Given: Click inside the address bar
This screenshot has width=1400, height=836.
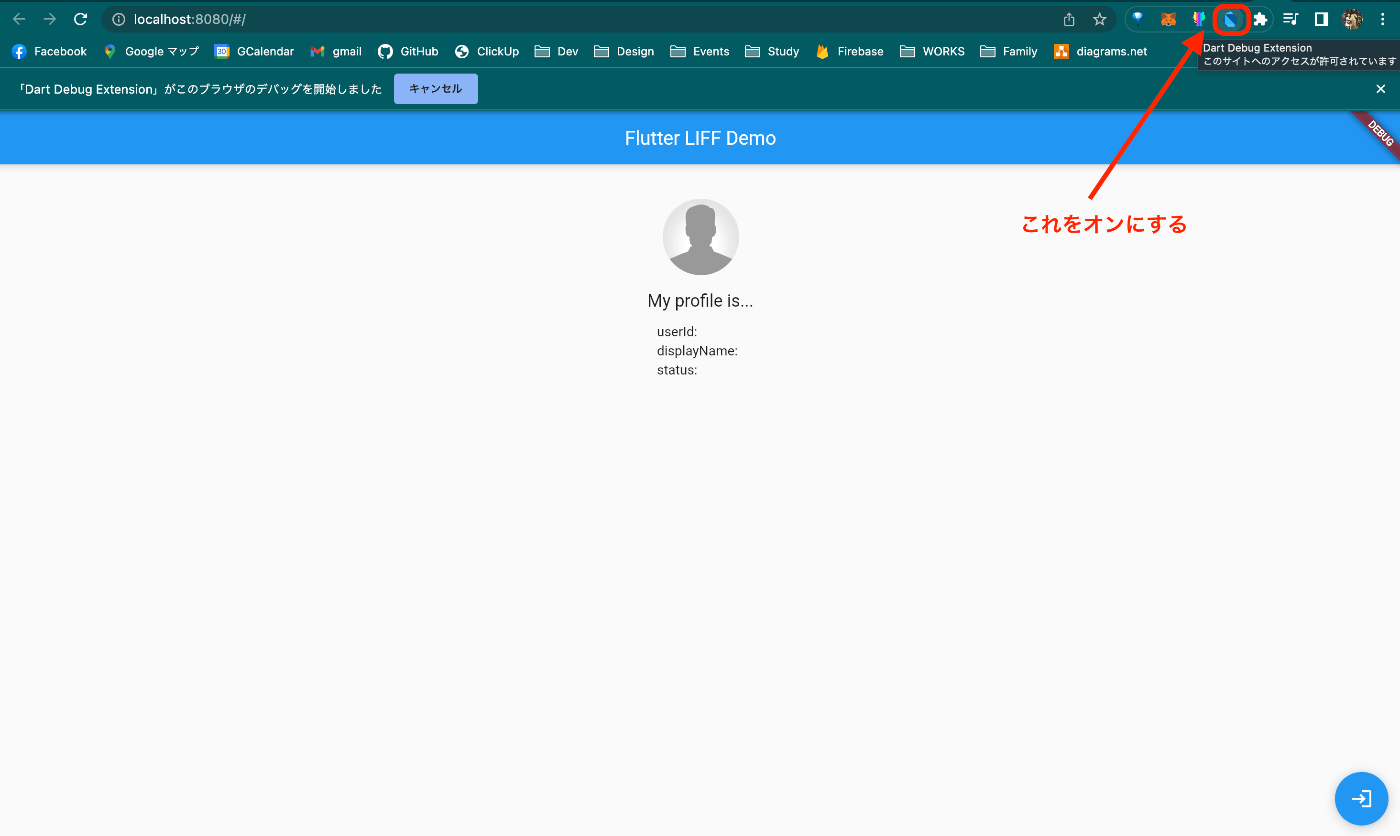Looking at the screenshot, I should tap(400, 18).
